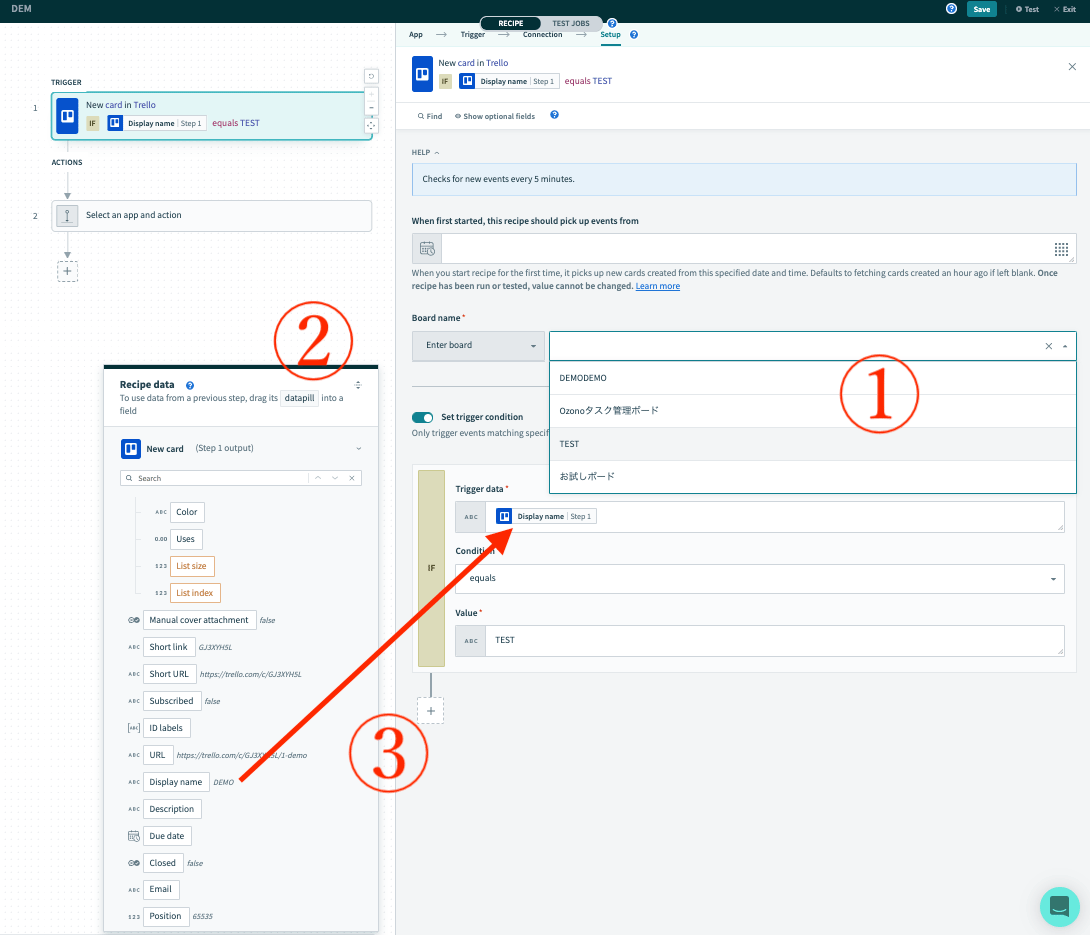Click the move handle of Recipe data panel
The height and width of the screenshot is (935, 1090).
[x=358, y=385]
